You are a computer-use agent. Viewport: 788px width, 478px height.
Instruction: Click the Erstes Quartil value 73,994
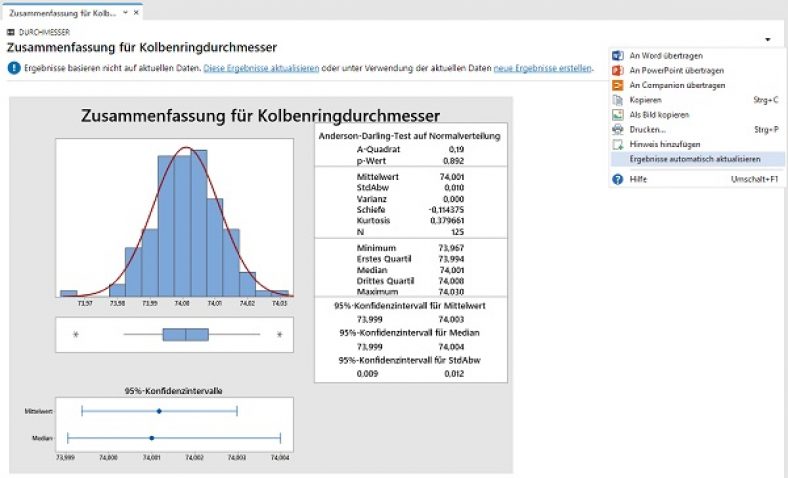451,259
